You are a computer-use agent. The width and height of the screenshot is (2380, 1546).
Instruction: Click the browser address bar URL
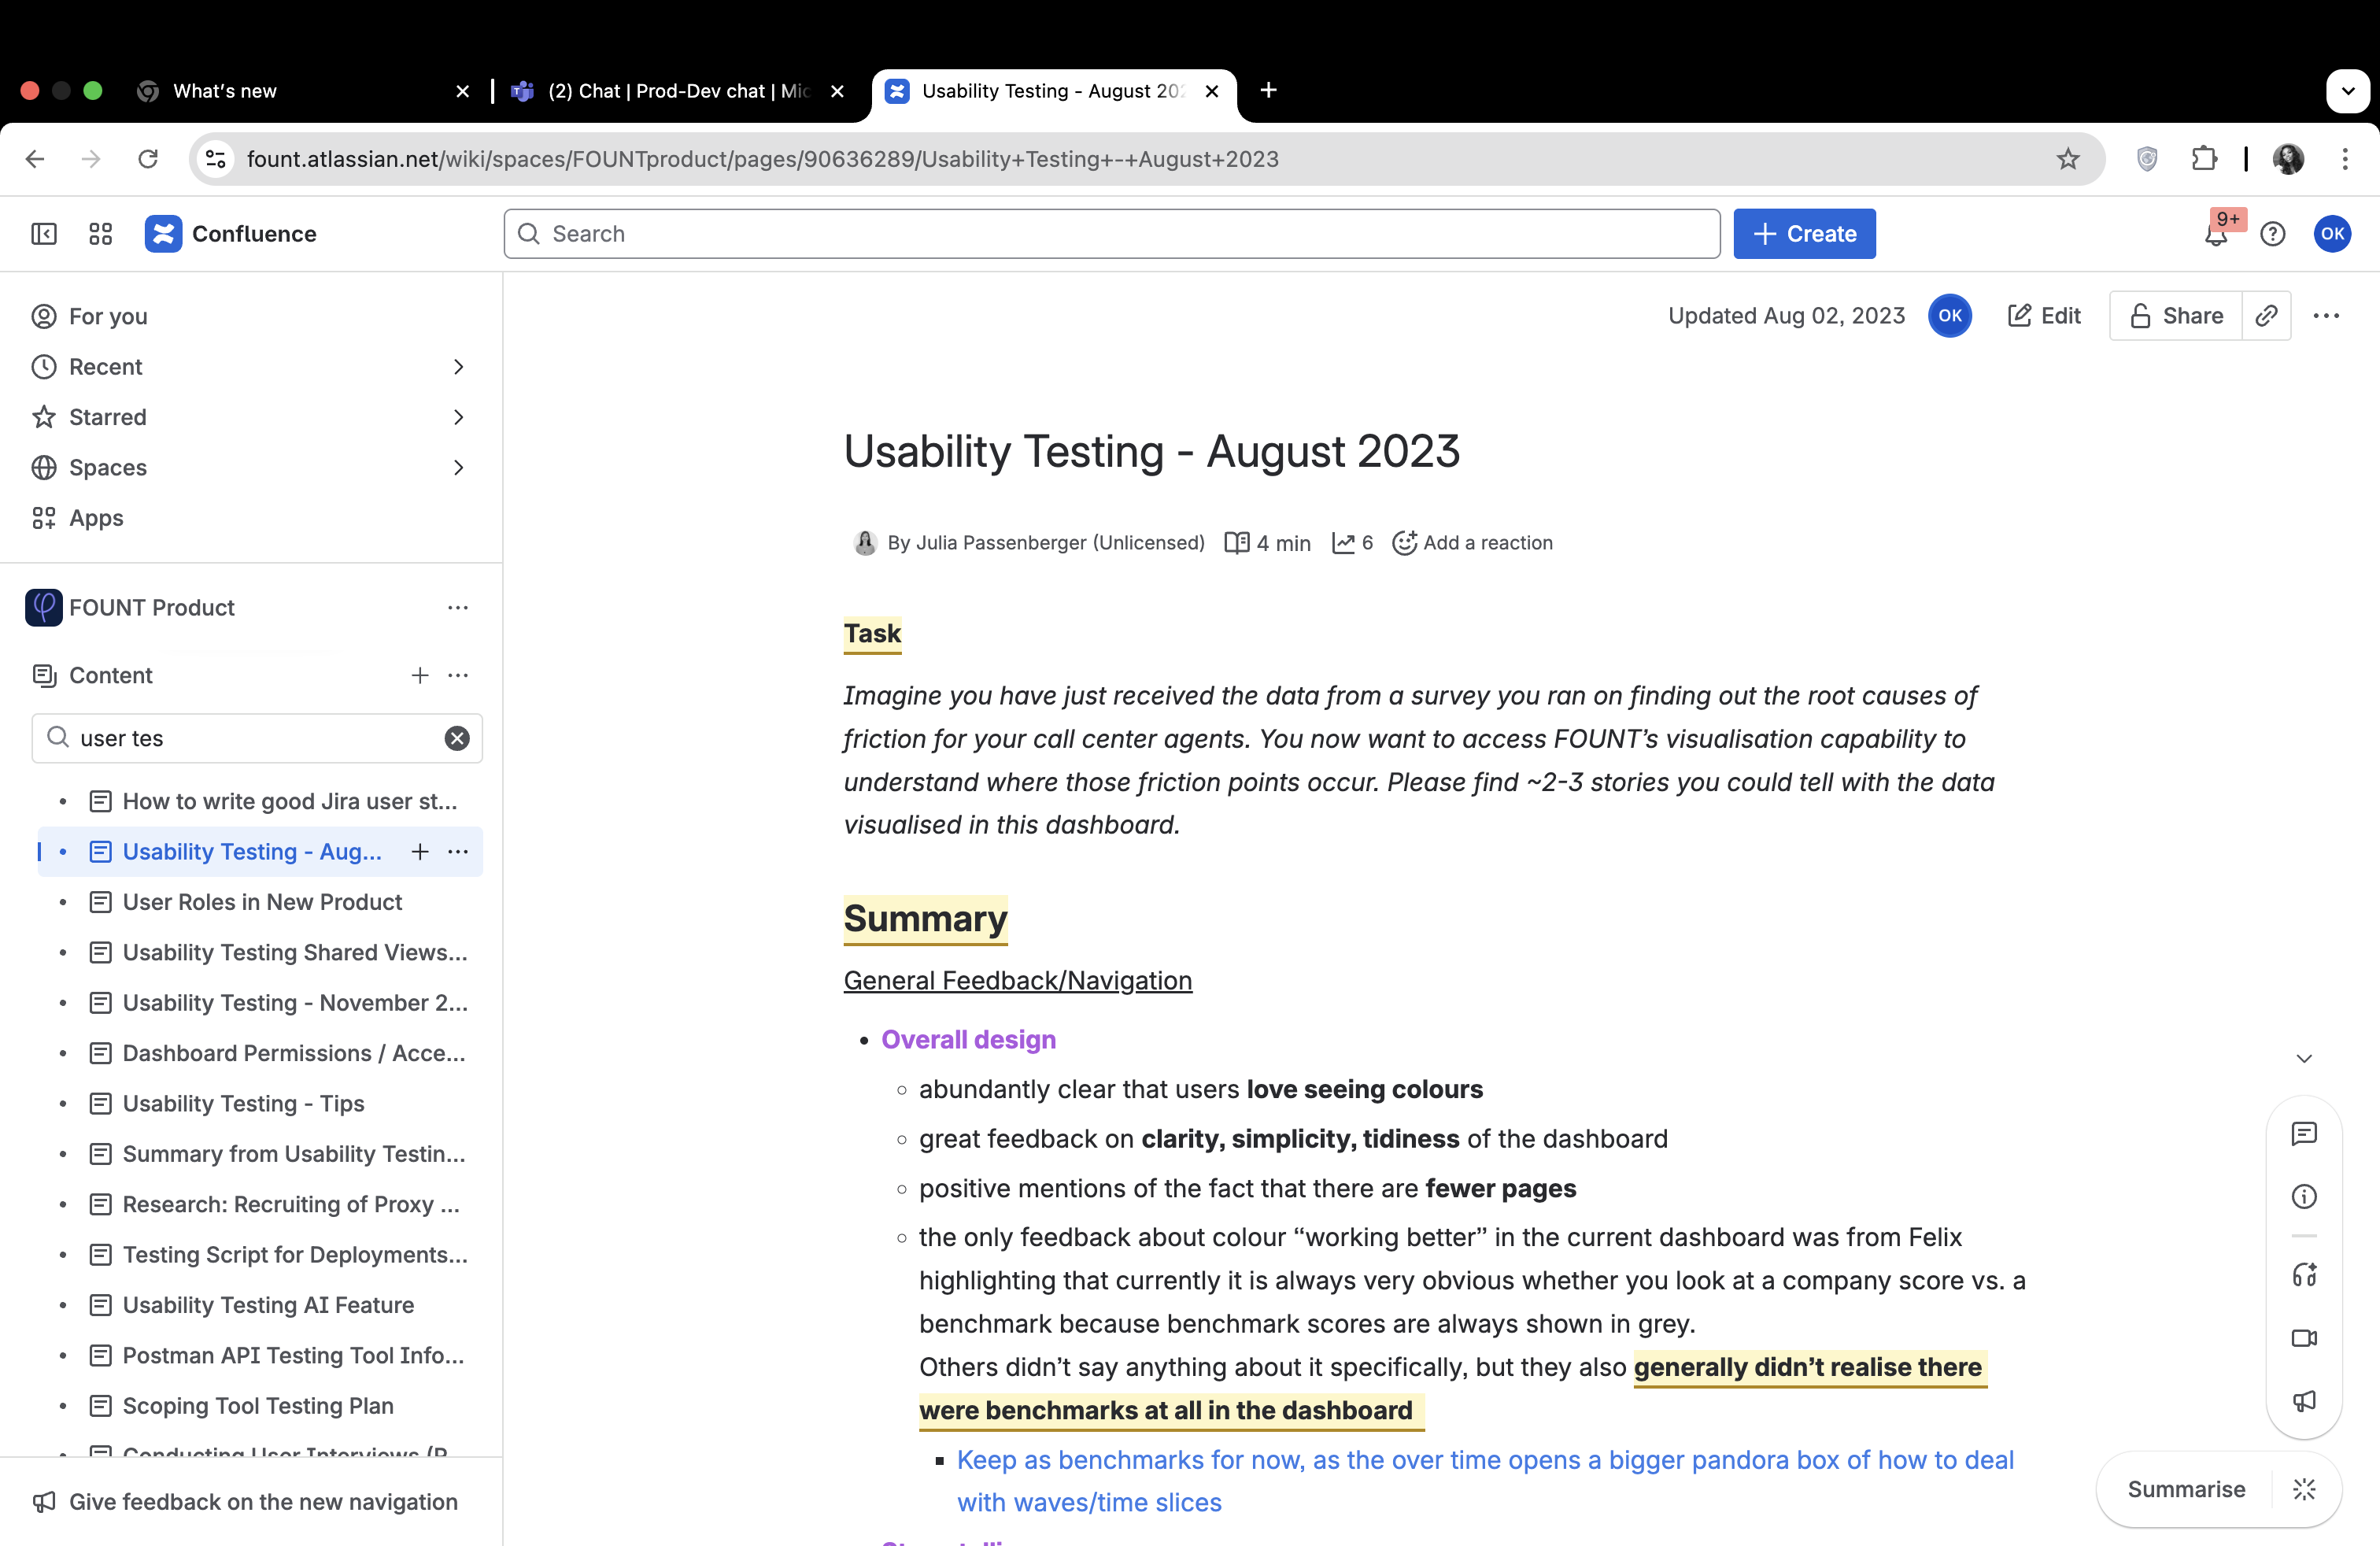pyautogui.click(x=762, y=159)
